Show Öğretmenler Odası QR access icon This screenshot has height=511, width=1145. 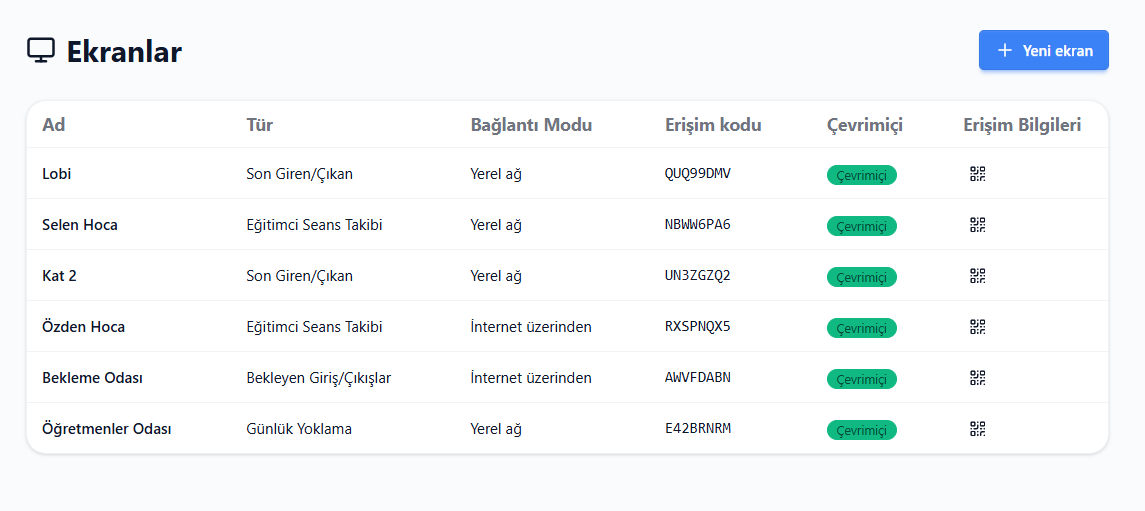(978, 429)
